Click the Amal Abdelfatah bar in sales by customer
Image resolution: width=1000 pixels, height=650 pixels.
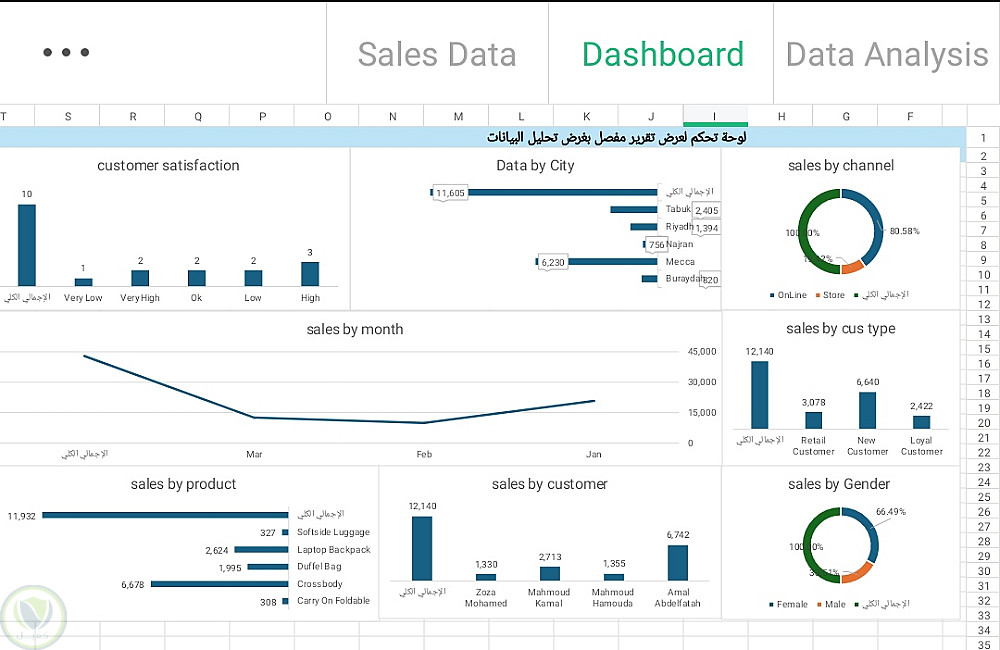point(678,562)
